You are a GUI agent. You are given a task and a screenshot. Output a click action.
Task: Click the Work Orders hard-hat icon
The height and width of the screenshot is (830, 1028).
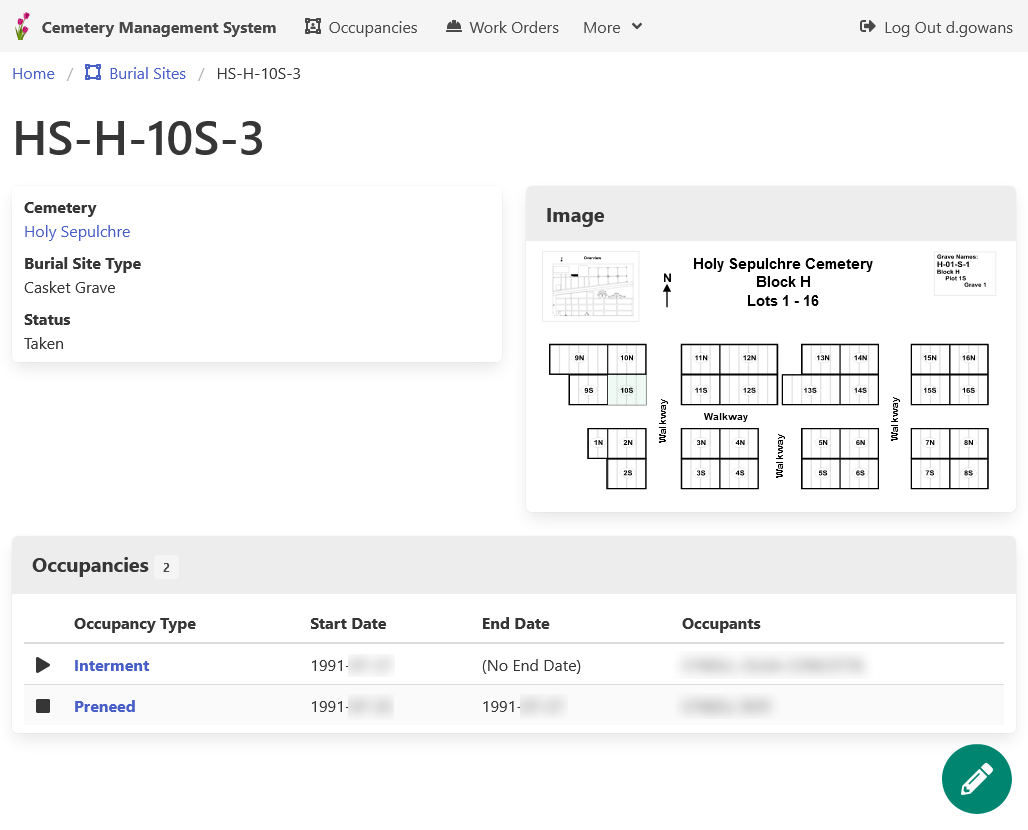pos(454,27)
